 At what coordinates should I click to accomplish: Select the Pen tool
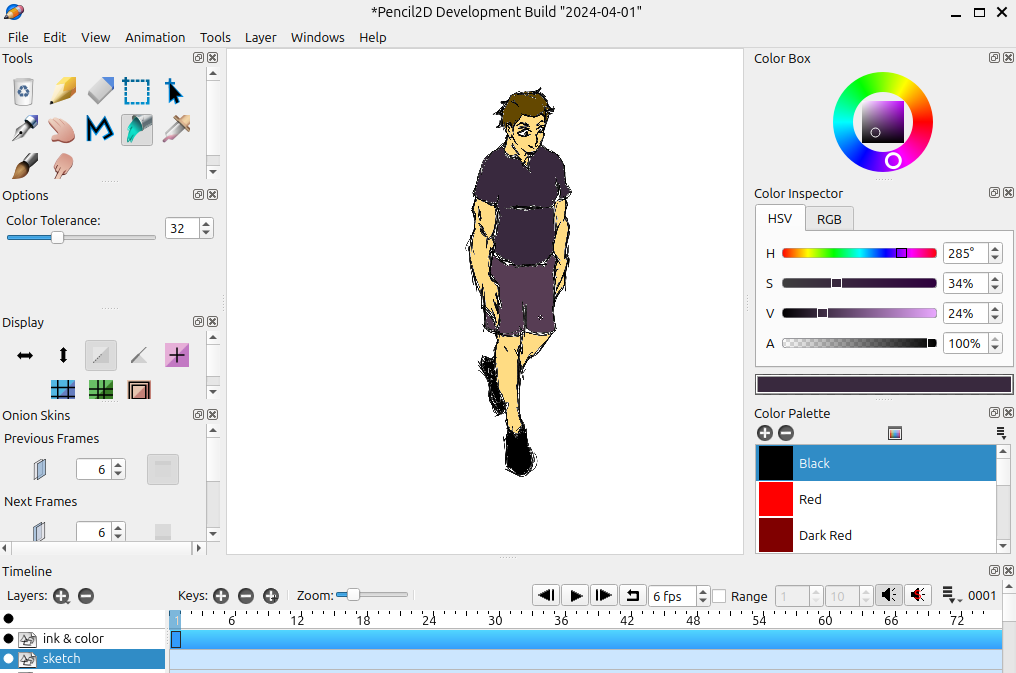(25, 129)
